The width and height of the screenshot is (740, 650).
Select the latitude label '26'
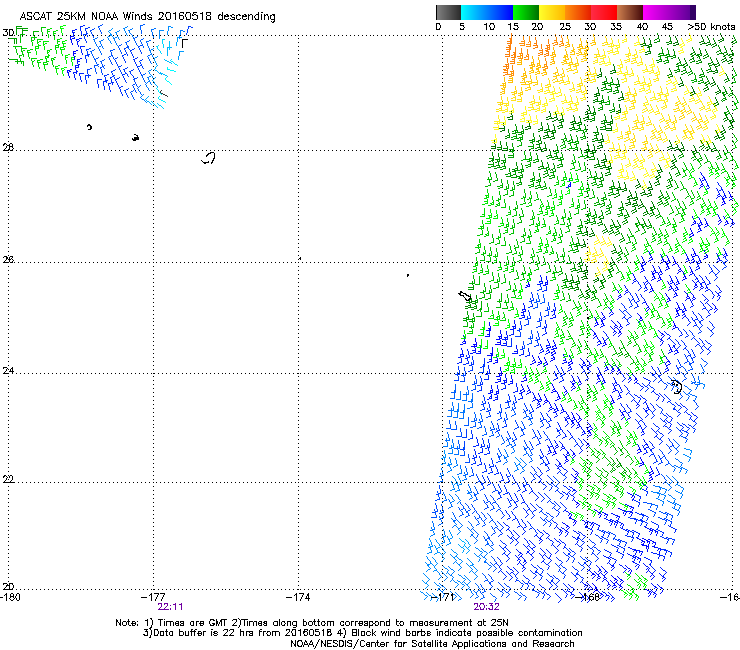point(8,260)
